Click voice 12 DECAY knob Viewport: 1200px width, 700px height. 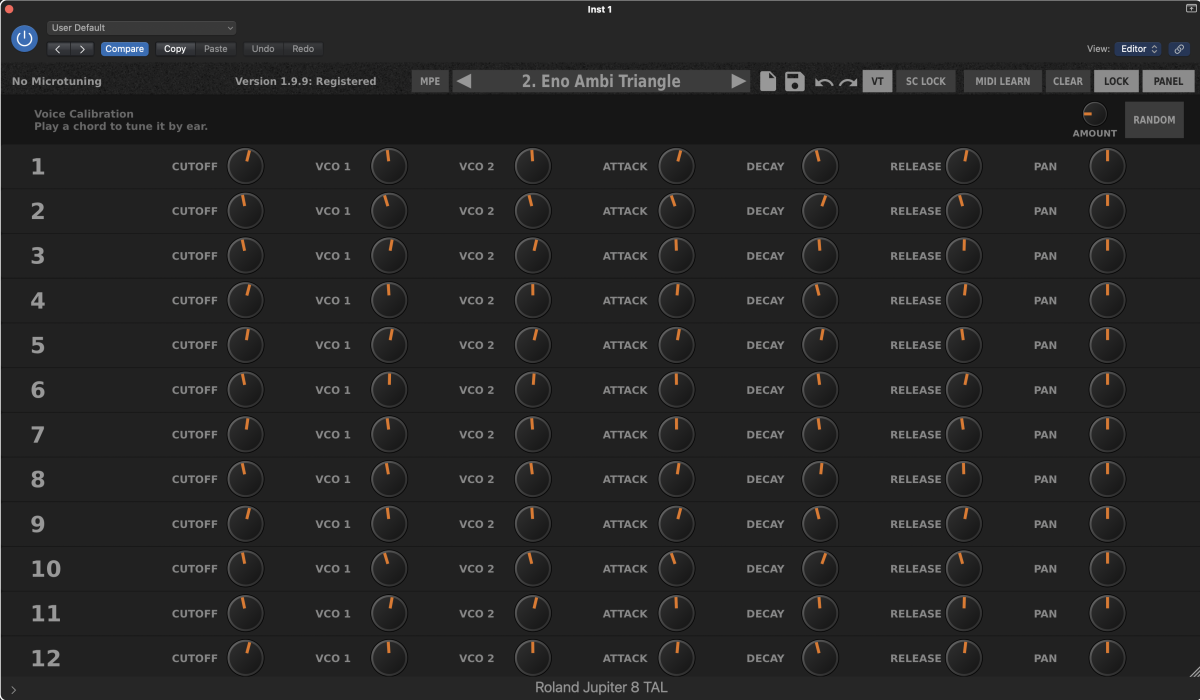click(x=820, y=658)
